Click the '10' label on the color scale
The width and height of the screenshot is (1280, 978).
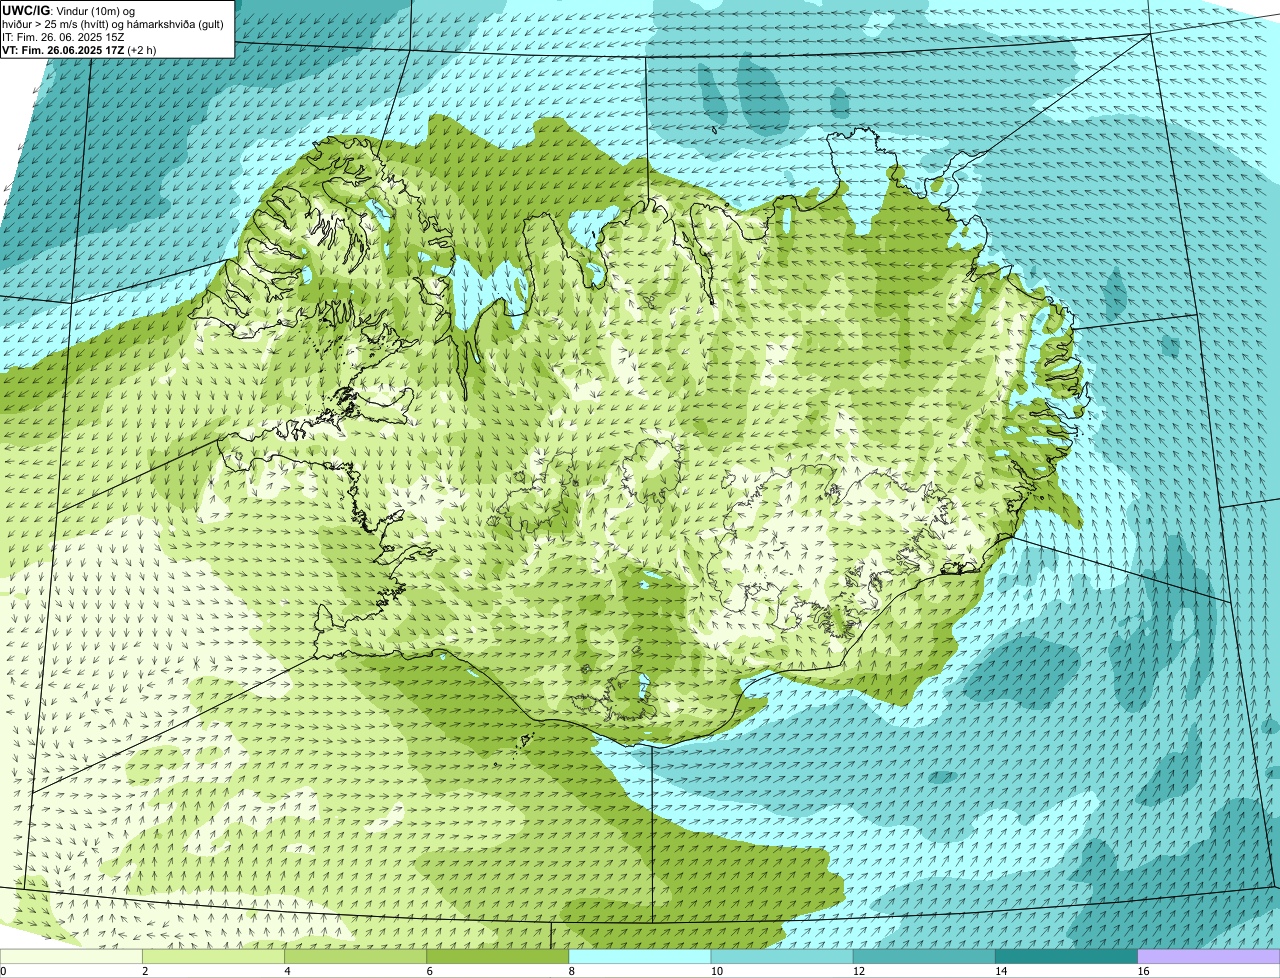point(716,971)
